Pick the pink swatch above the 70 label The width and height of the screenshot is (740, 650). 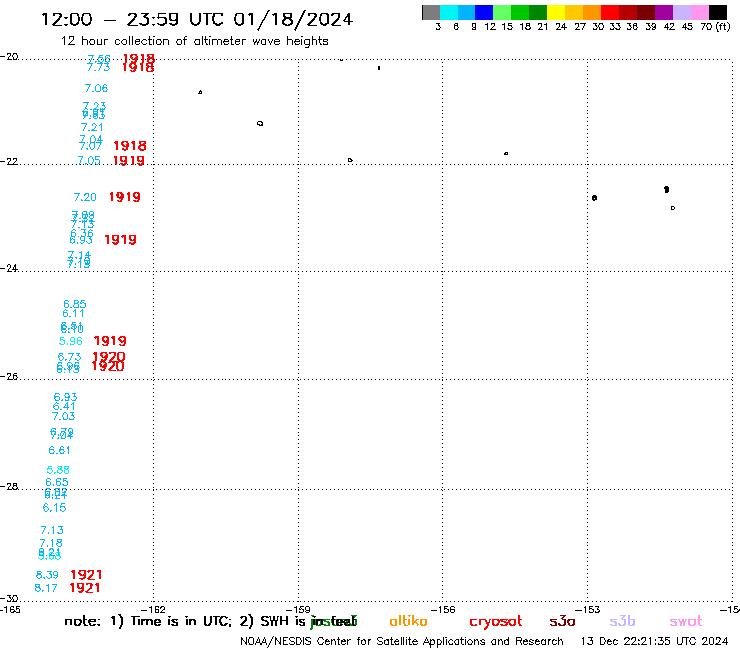click(x=699, y=12)
